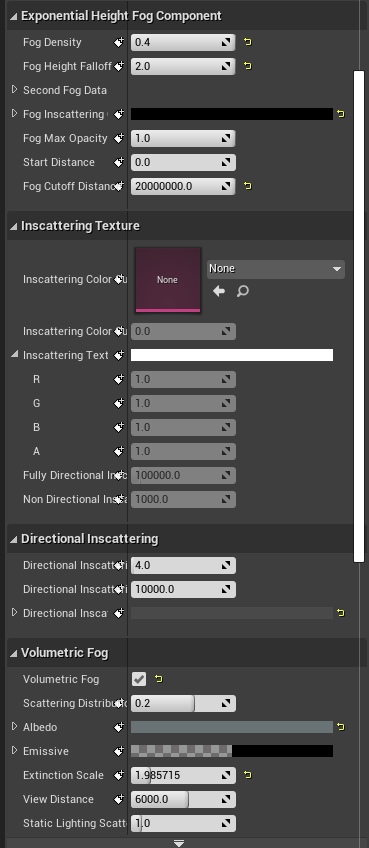Click Fog Density field with 0.4
This screenshot has width=369, height=848.
pos(183,42)
